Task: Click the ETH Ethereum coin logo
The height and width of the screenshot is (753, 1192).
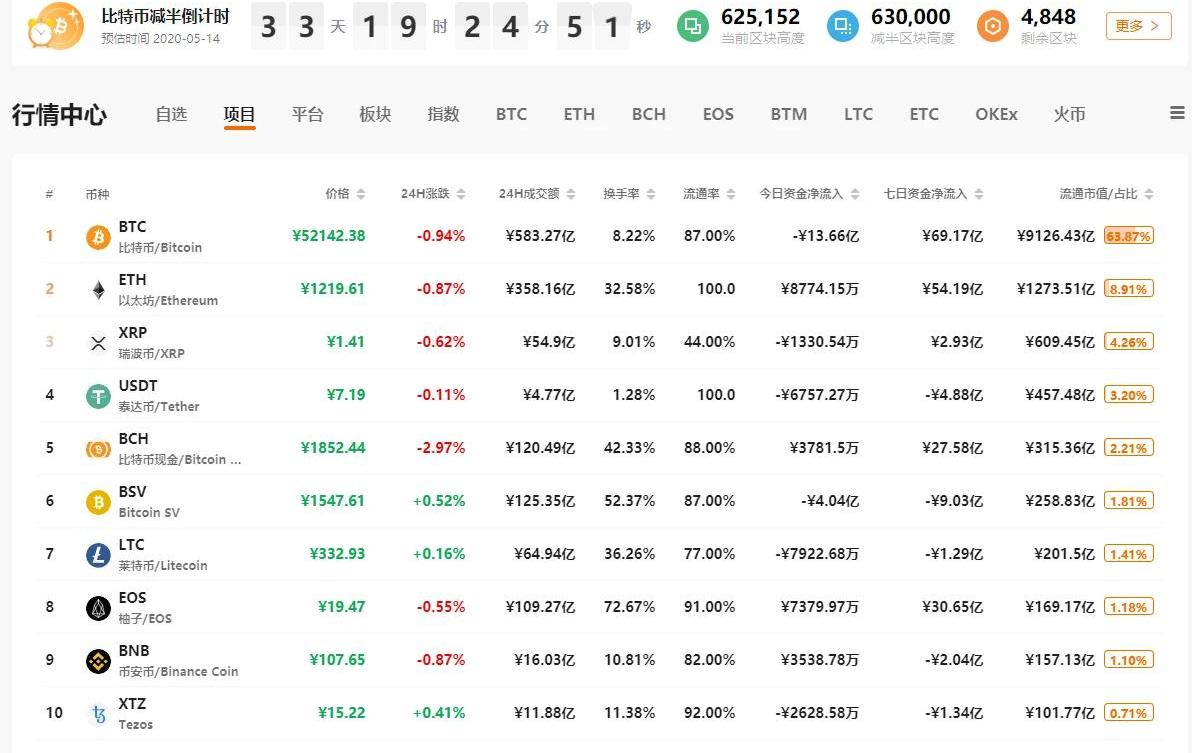Action: 98,289
